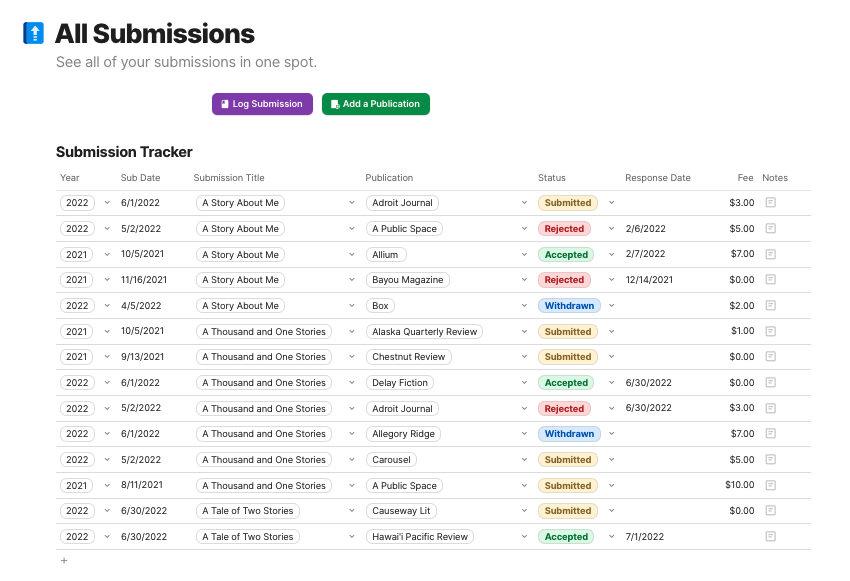Open notes icon for Adroit Journal $3.00 row

click(770, 203)
